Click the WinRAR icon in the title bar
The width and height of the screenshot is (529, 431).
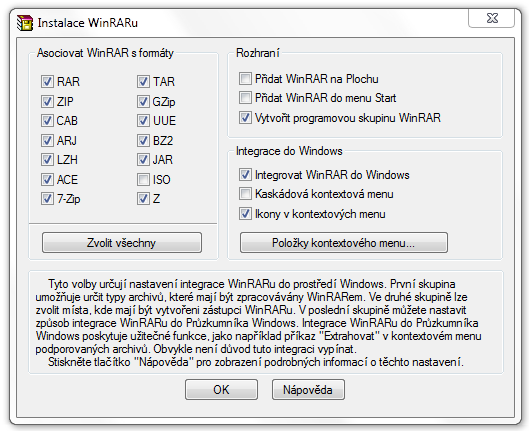(x=25, y=23)
